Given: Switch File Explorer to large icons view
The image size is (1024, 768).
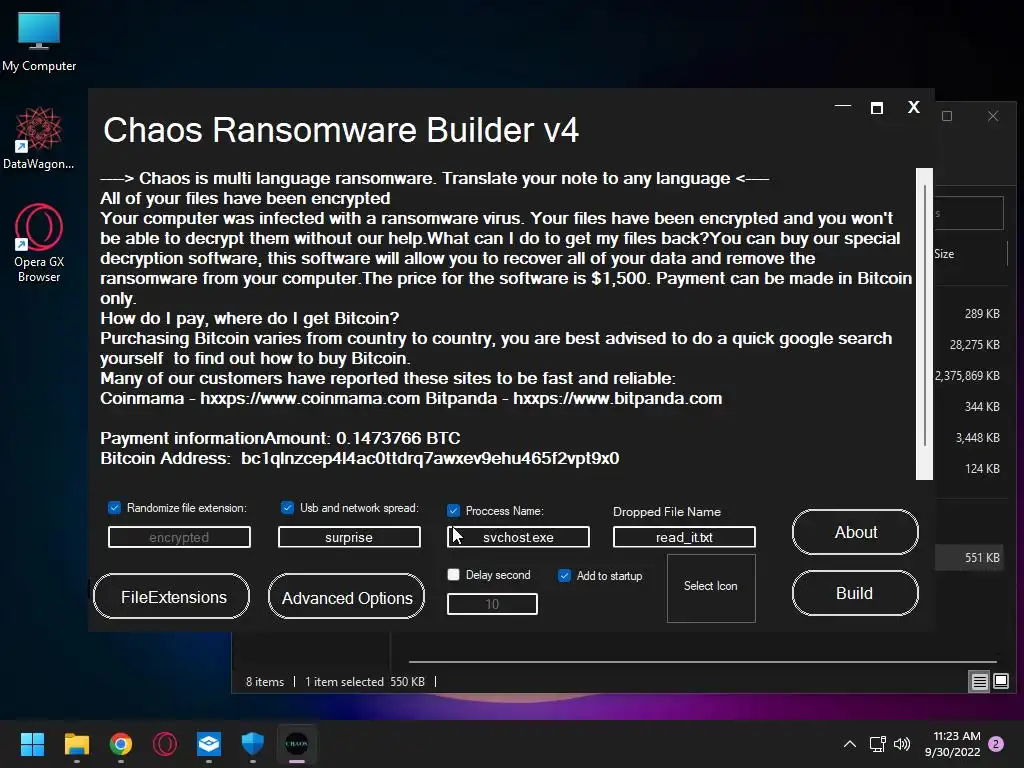Looking at the screenshot, I should tap(1000, 682).
